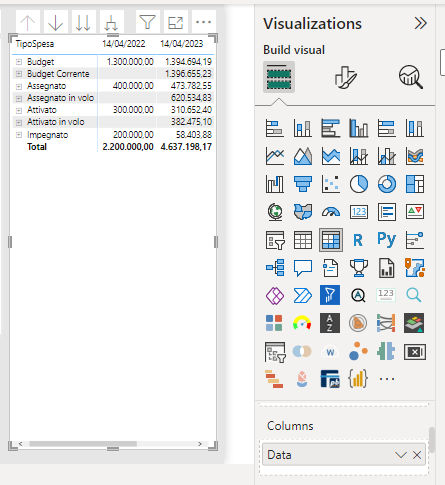The width and height of the screenshot is (445, 485).
Task: Expand the Budget Corrente row
Action: pos(19,74)
